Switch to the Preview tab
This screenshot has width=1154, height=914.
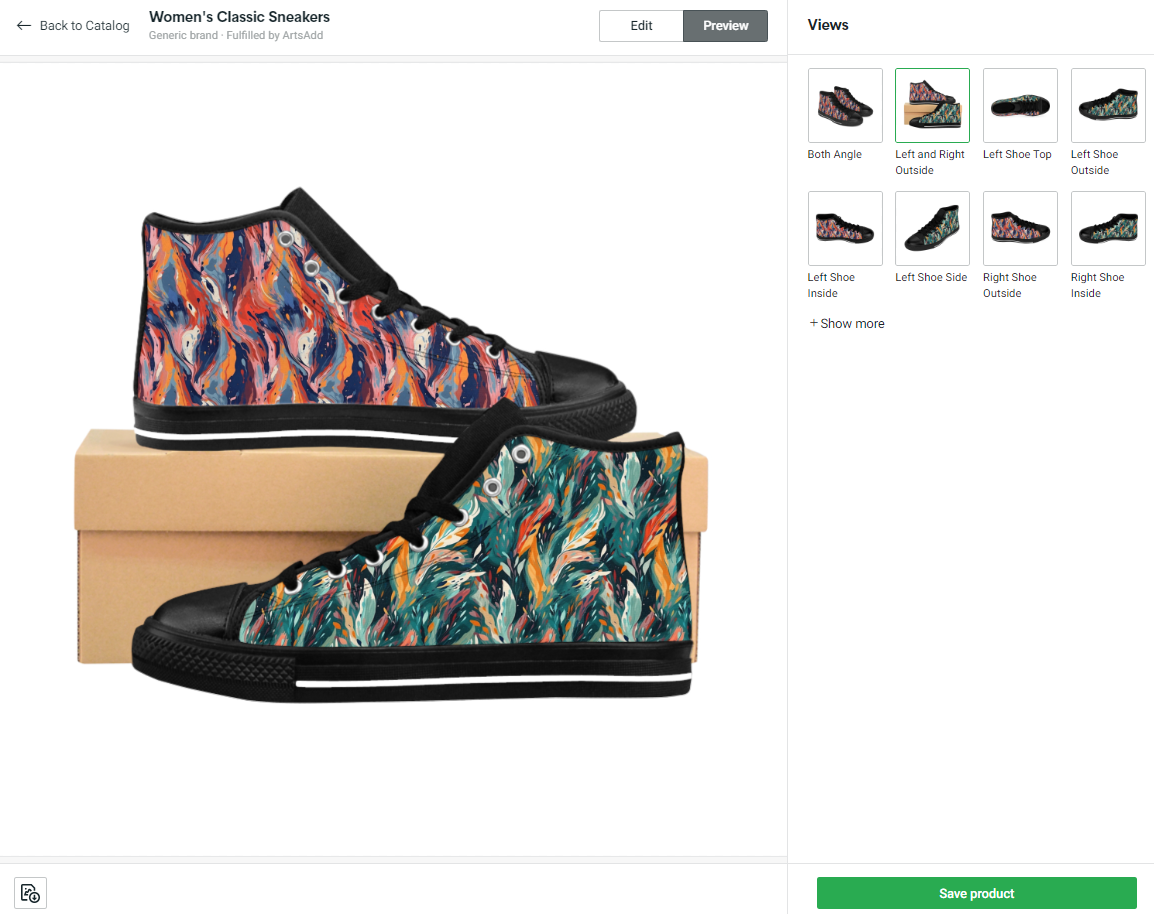725,26
